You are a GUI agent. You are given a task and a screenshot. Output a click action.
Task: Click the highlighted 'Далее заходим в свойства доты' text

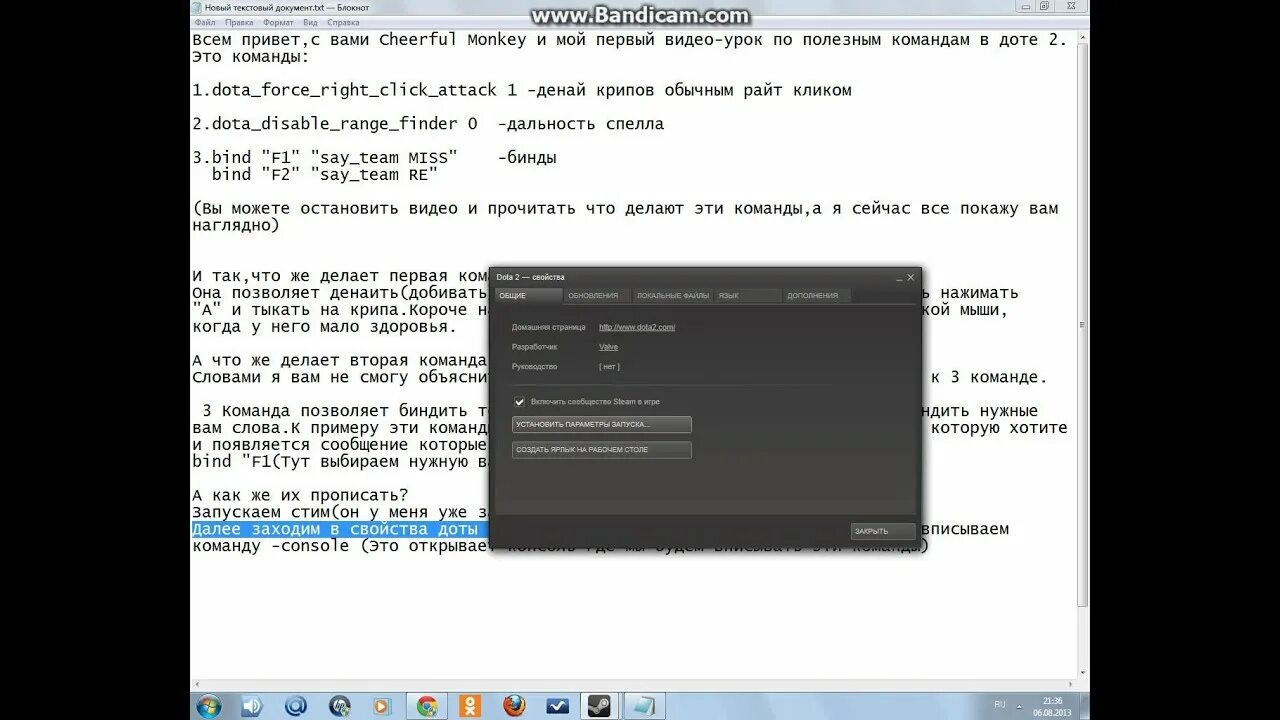click(339, 529)
